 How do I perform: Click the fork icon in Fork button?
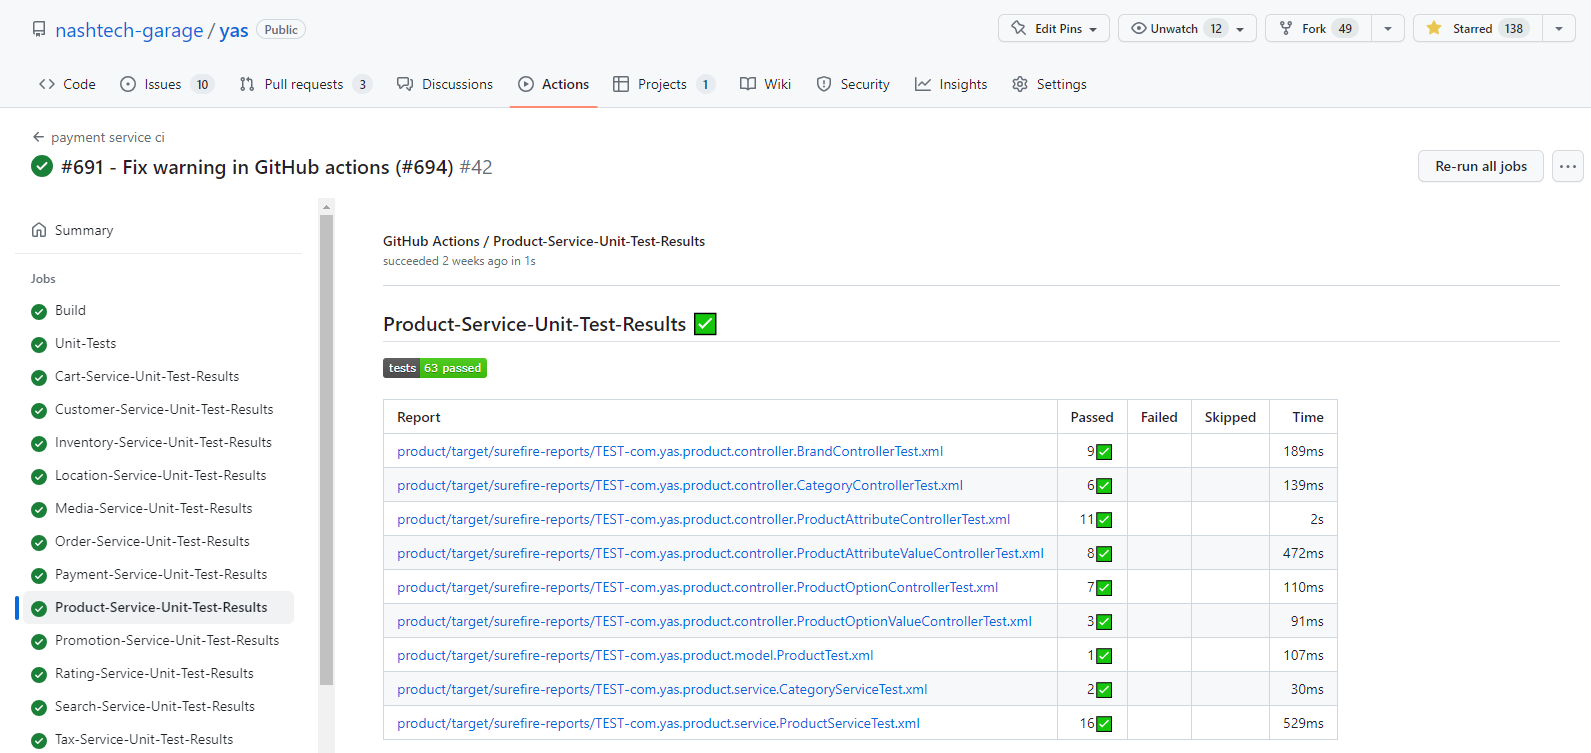(x=1286, y=28)
